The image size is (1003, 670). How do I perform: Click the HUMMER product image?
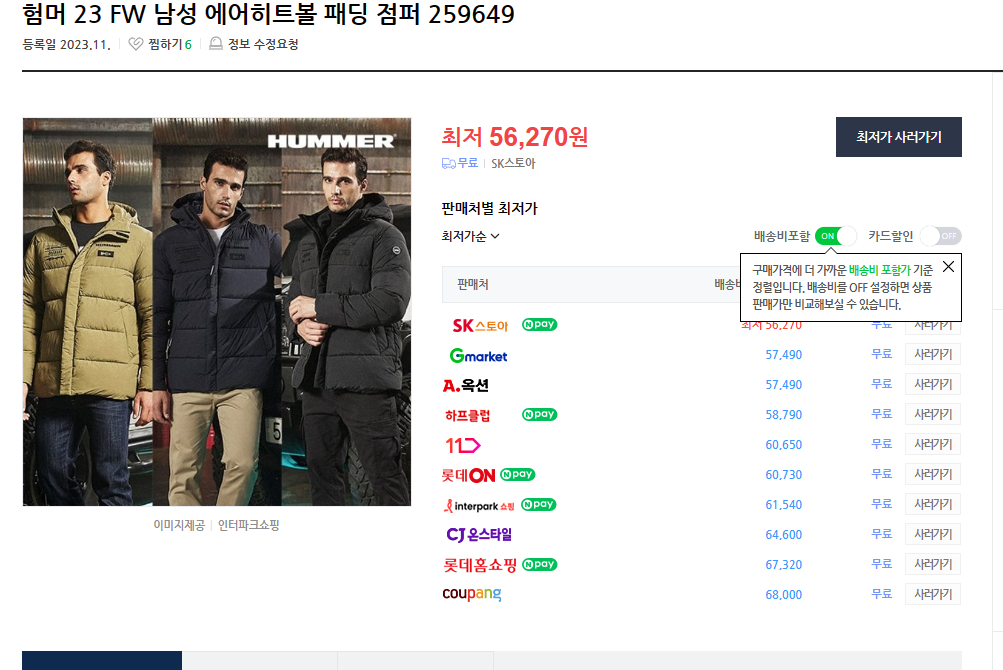tap(217, 312)
